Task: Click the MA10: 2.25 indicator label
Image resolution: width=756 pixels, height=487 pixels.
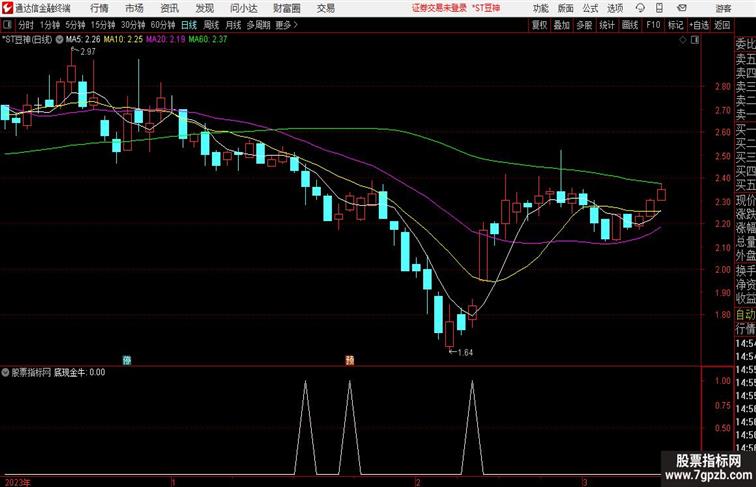Action: pos(123,40)
